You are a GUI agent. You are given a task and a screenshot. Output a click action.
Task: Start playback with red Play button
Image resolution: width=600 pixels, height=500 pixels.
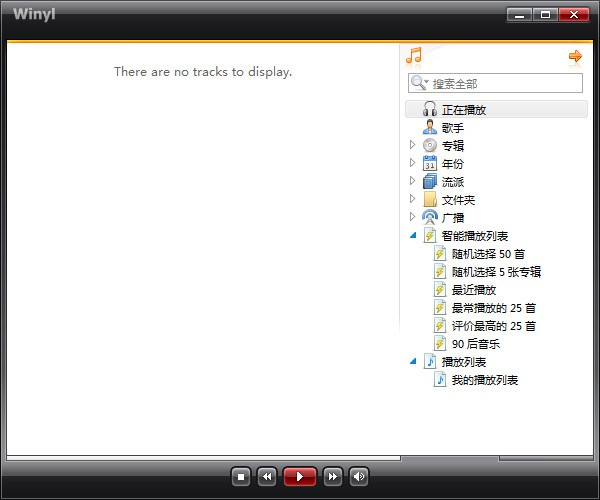point(300,477)
